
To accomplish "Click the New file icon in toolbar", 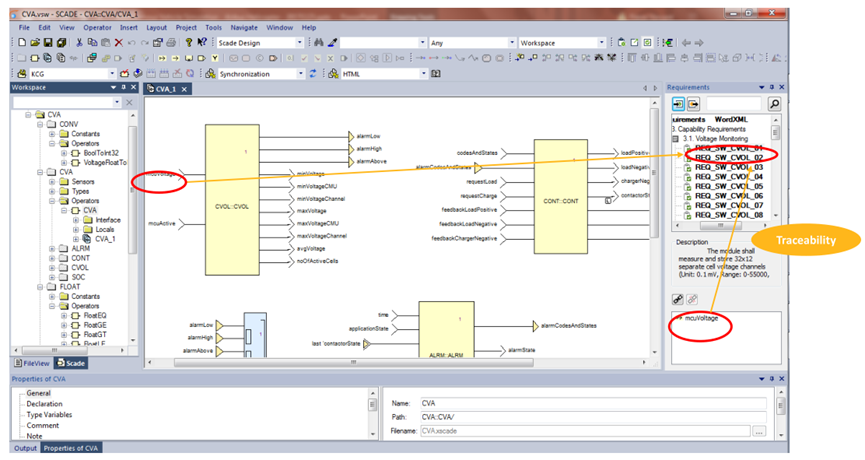I will 22,42.
